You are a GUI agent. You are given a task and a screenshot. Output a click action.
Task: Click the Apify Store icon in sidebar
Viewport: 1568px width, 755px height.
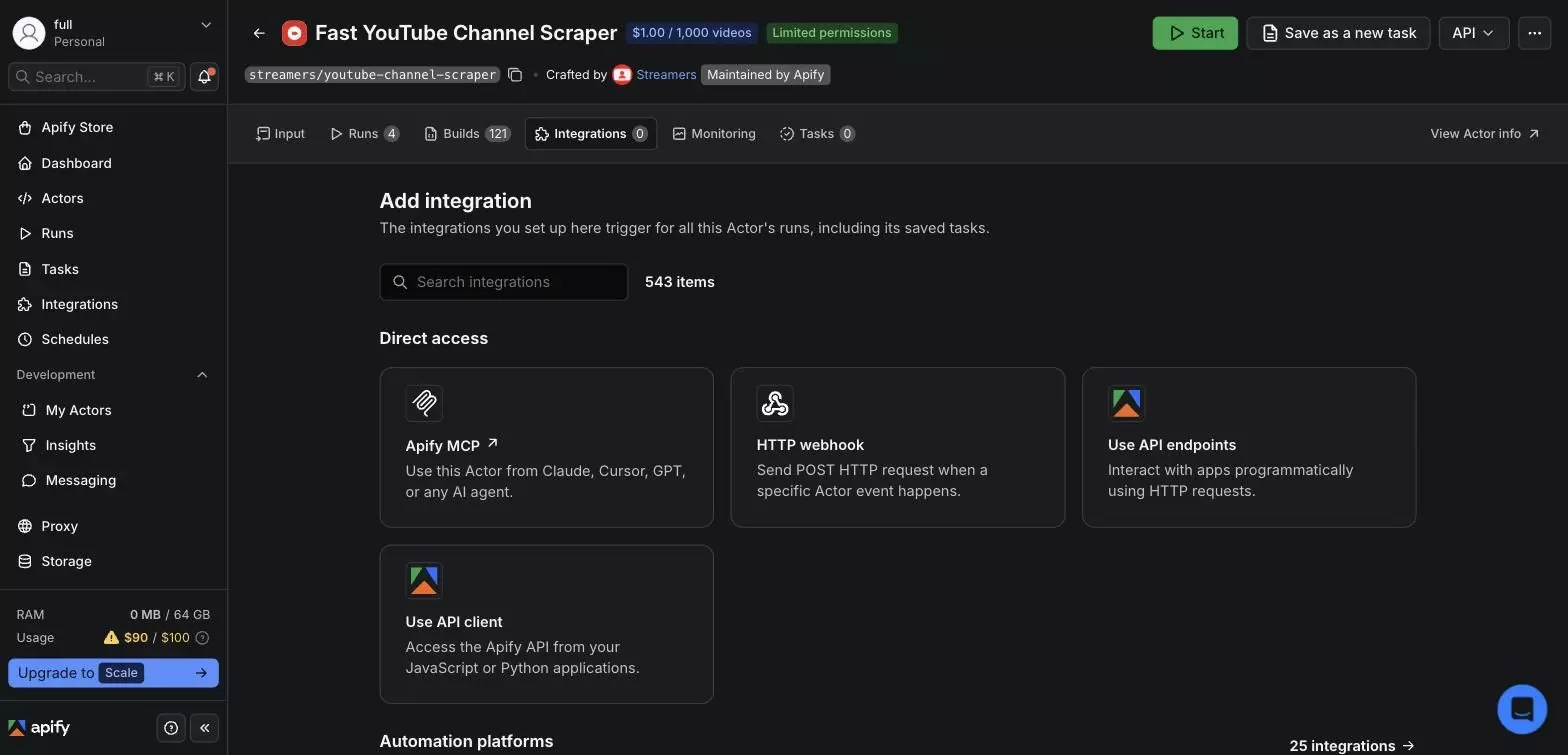point(25,128)
